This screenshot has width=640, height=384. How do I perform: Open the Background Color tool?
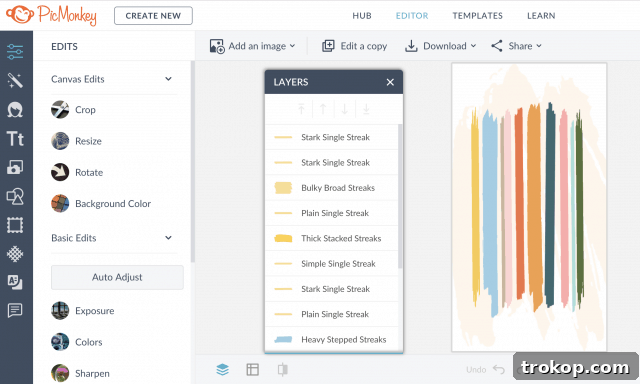(101, 203)
